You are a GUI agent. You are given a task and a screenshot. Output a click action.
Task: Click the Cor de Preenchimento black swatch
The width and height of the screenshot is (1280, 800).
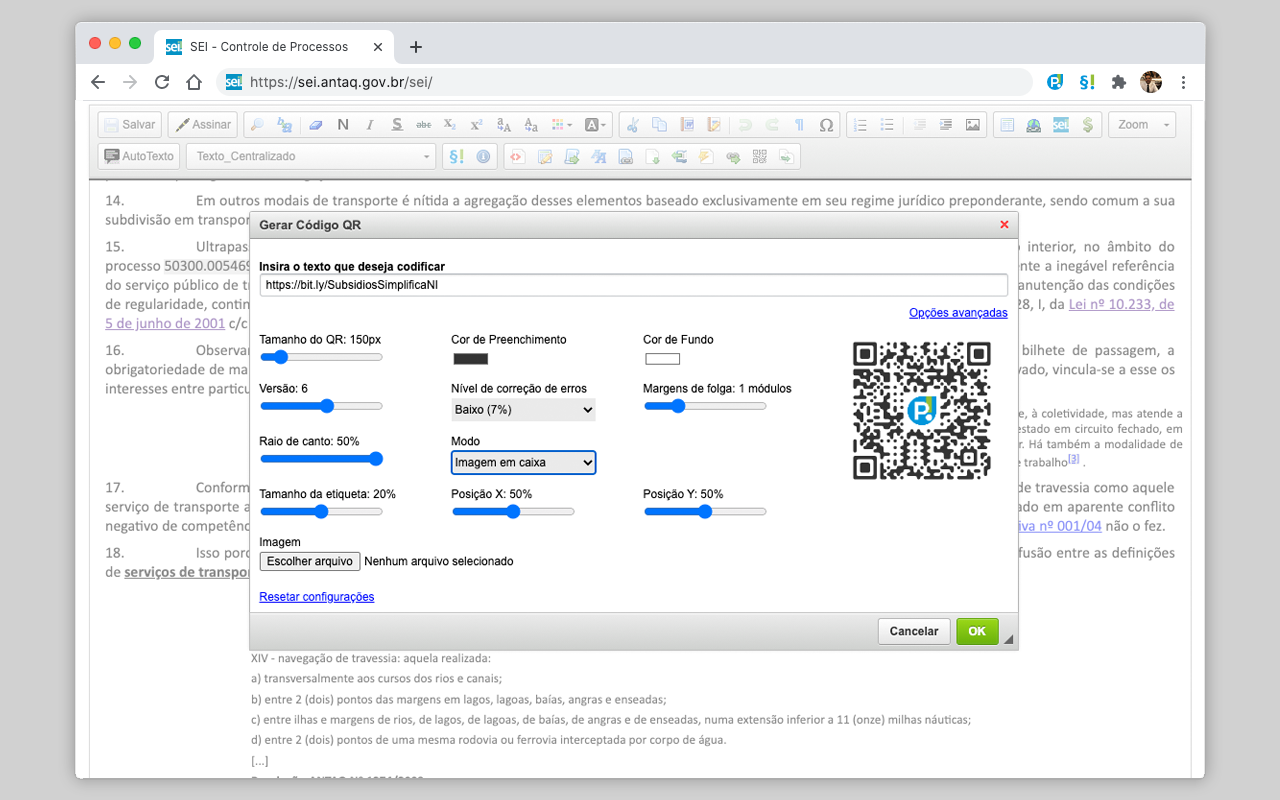[x=470, y=359]
